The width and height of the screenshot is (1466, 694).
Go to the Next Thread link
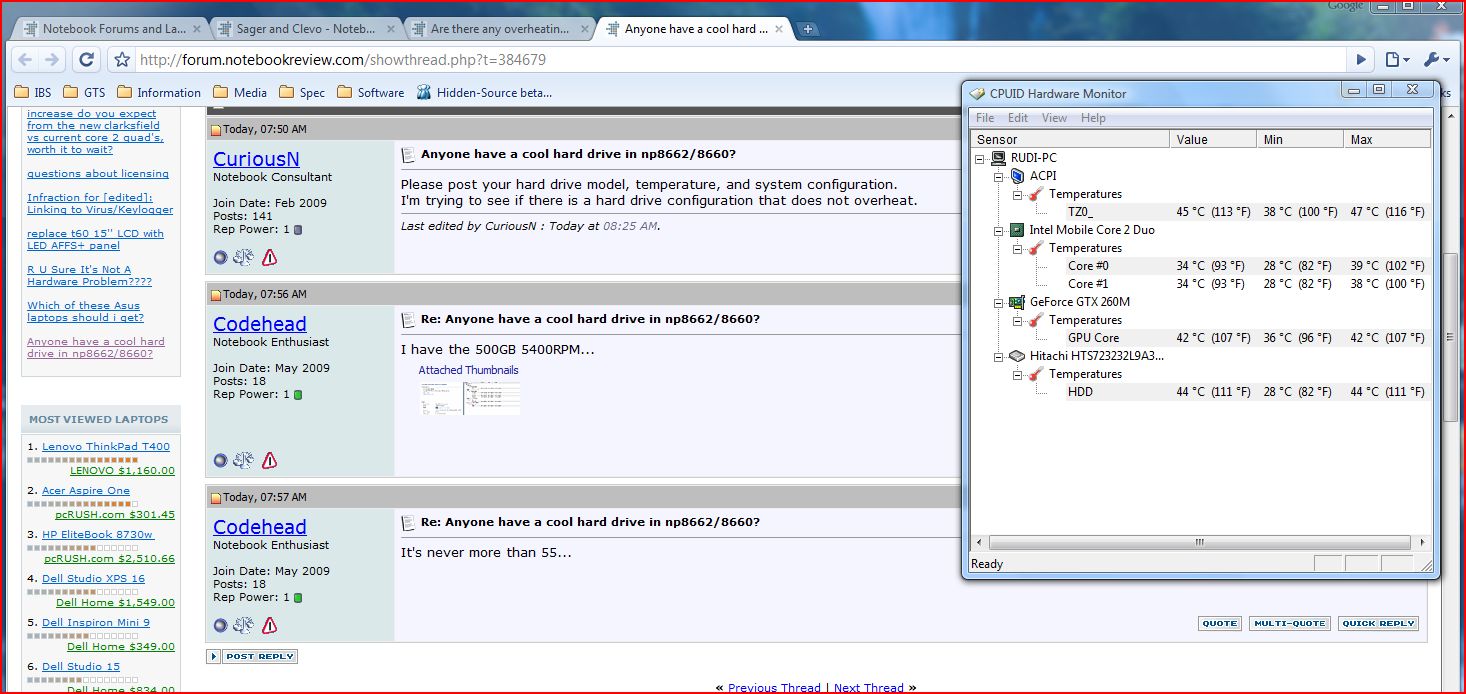point(869,688)
